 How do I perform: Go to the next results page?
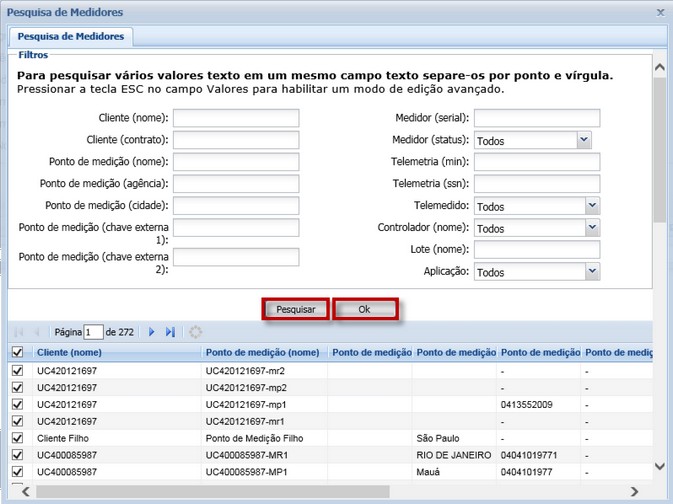click(152, 332)
